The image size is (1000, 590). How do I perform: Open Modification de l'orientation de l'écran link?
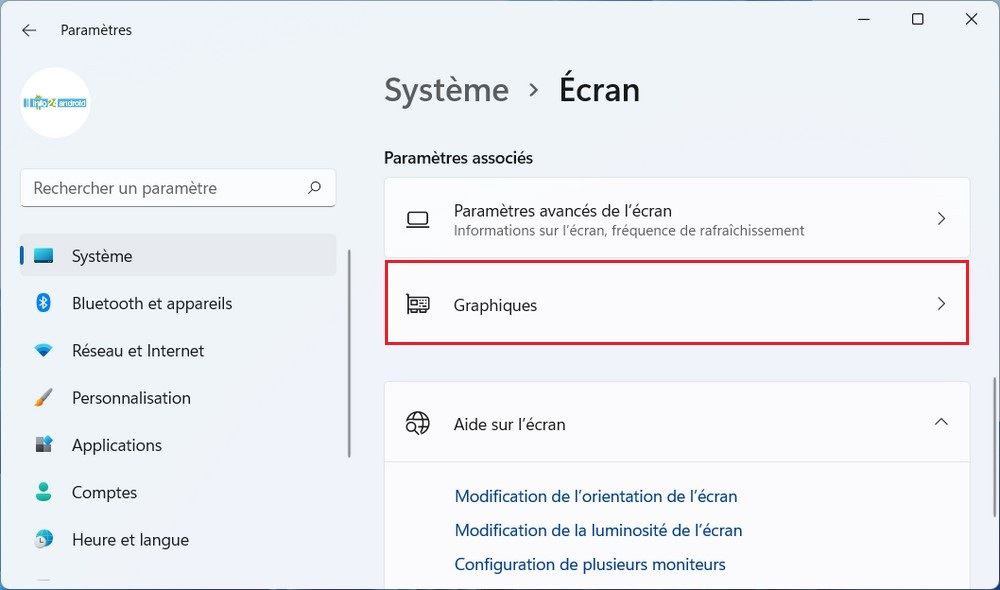pyautogui.click(x=595, y=496)
